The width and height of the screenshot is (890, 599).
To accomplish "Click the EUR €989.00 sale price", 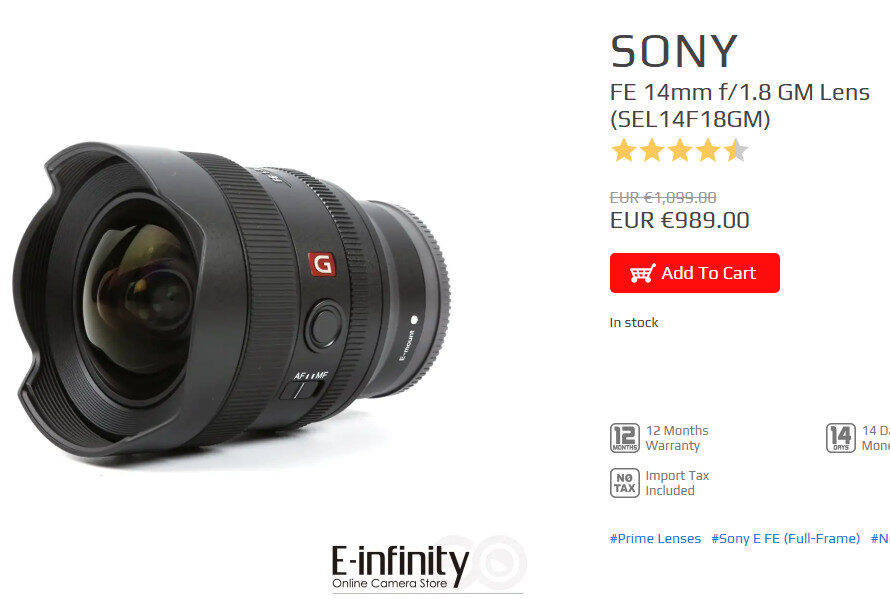I will [x=679, y=220].
